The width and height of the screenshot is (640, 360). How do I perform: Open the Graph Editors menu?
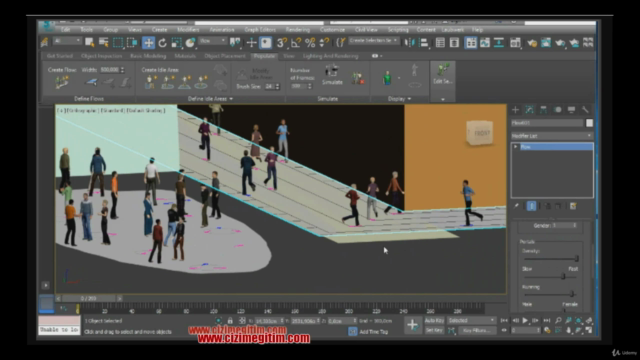click(x=260, y=29)
